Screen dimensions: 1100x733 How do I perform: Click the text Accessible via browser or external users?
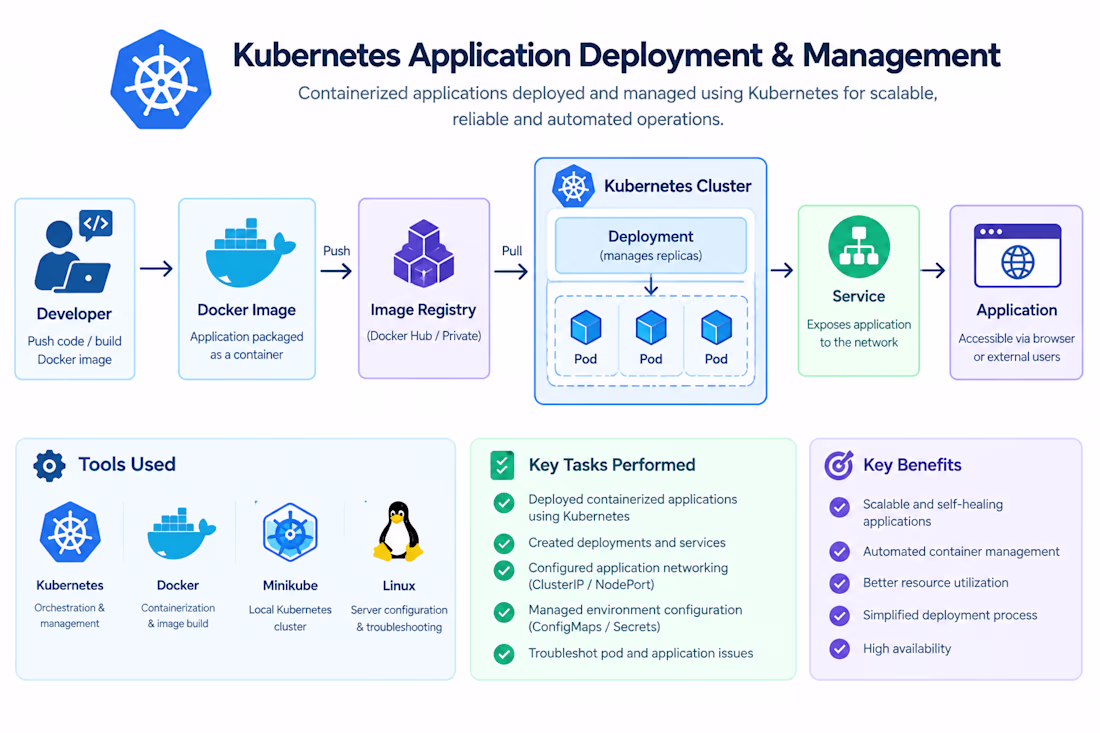[x=1017, y=347]
